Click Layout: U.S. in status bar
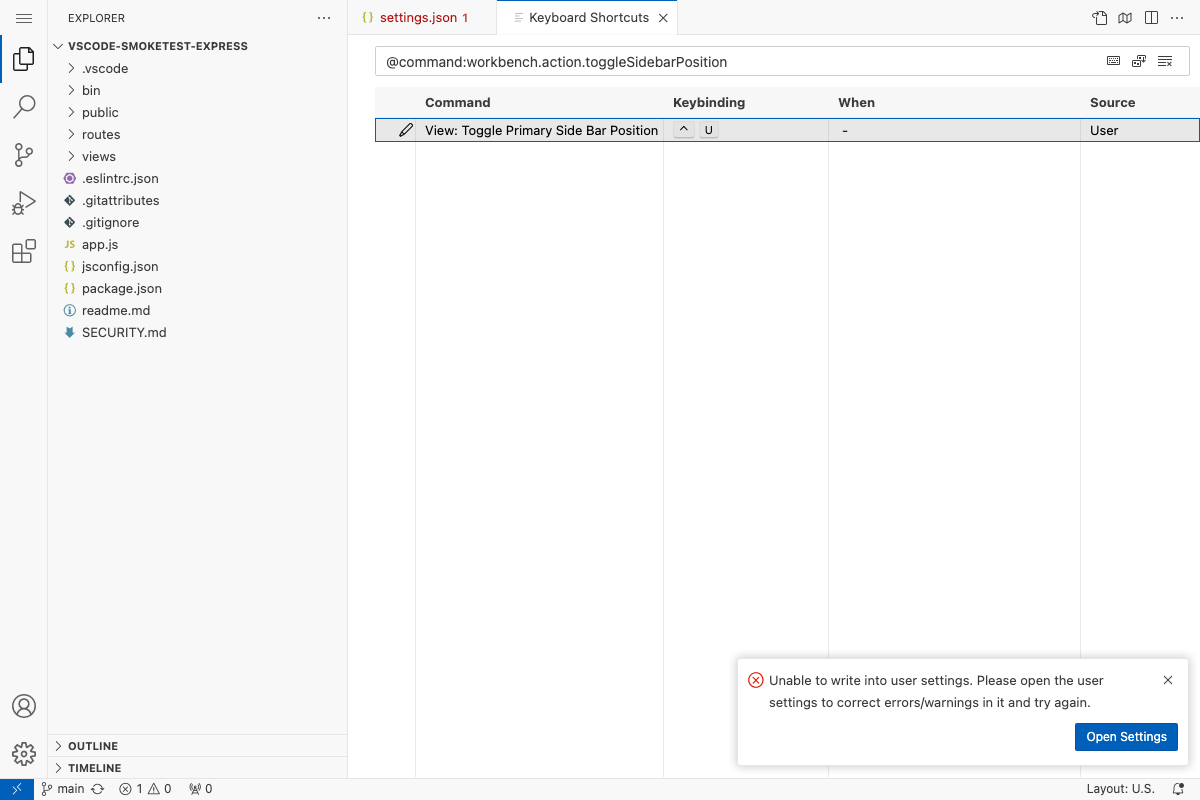The width and height of the screenshot is (1200, 800). click(1120, 789)
